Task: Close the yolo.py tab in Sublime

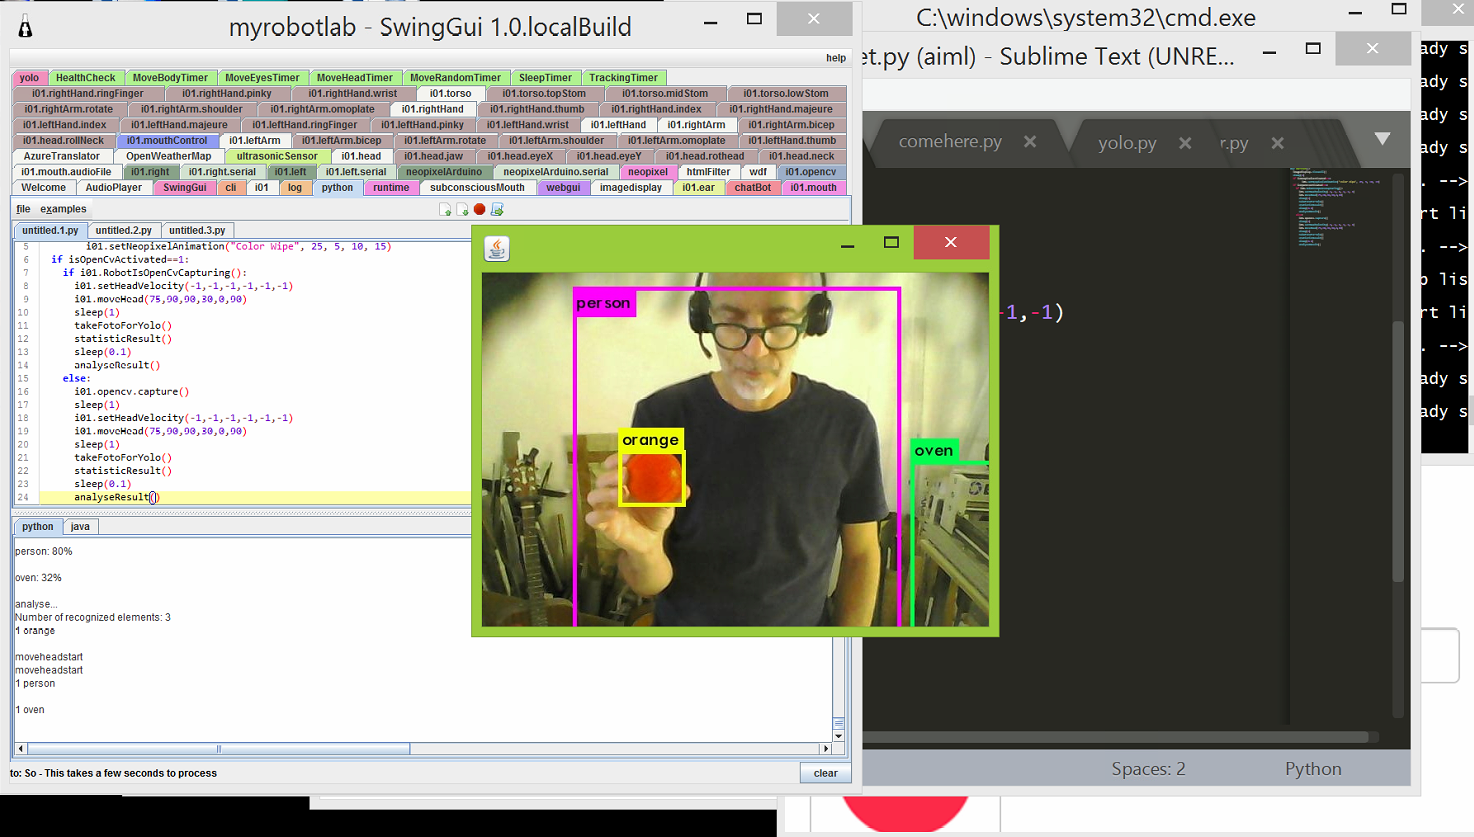Action: tap(1185, 143)
